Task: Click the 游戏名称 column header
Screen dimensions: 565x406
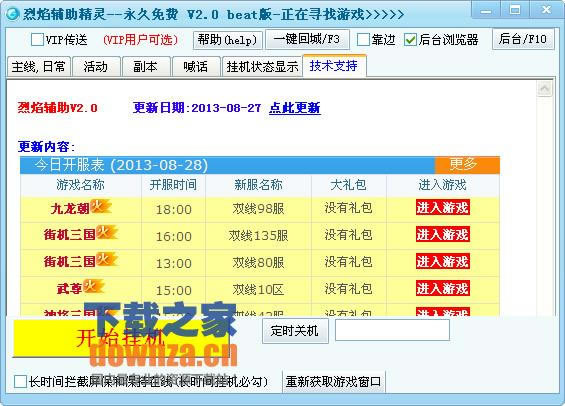Action: pyautogui.click(x=80, y=185)
